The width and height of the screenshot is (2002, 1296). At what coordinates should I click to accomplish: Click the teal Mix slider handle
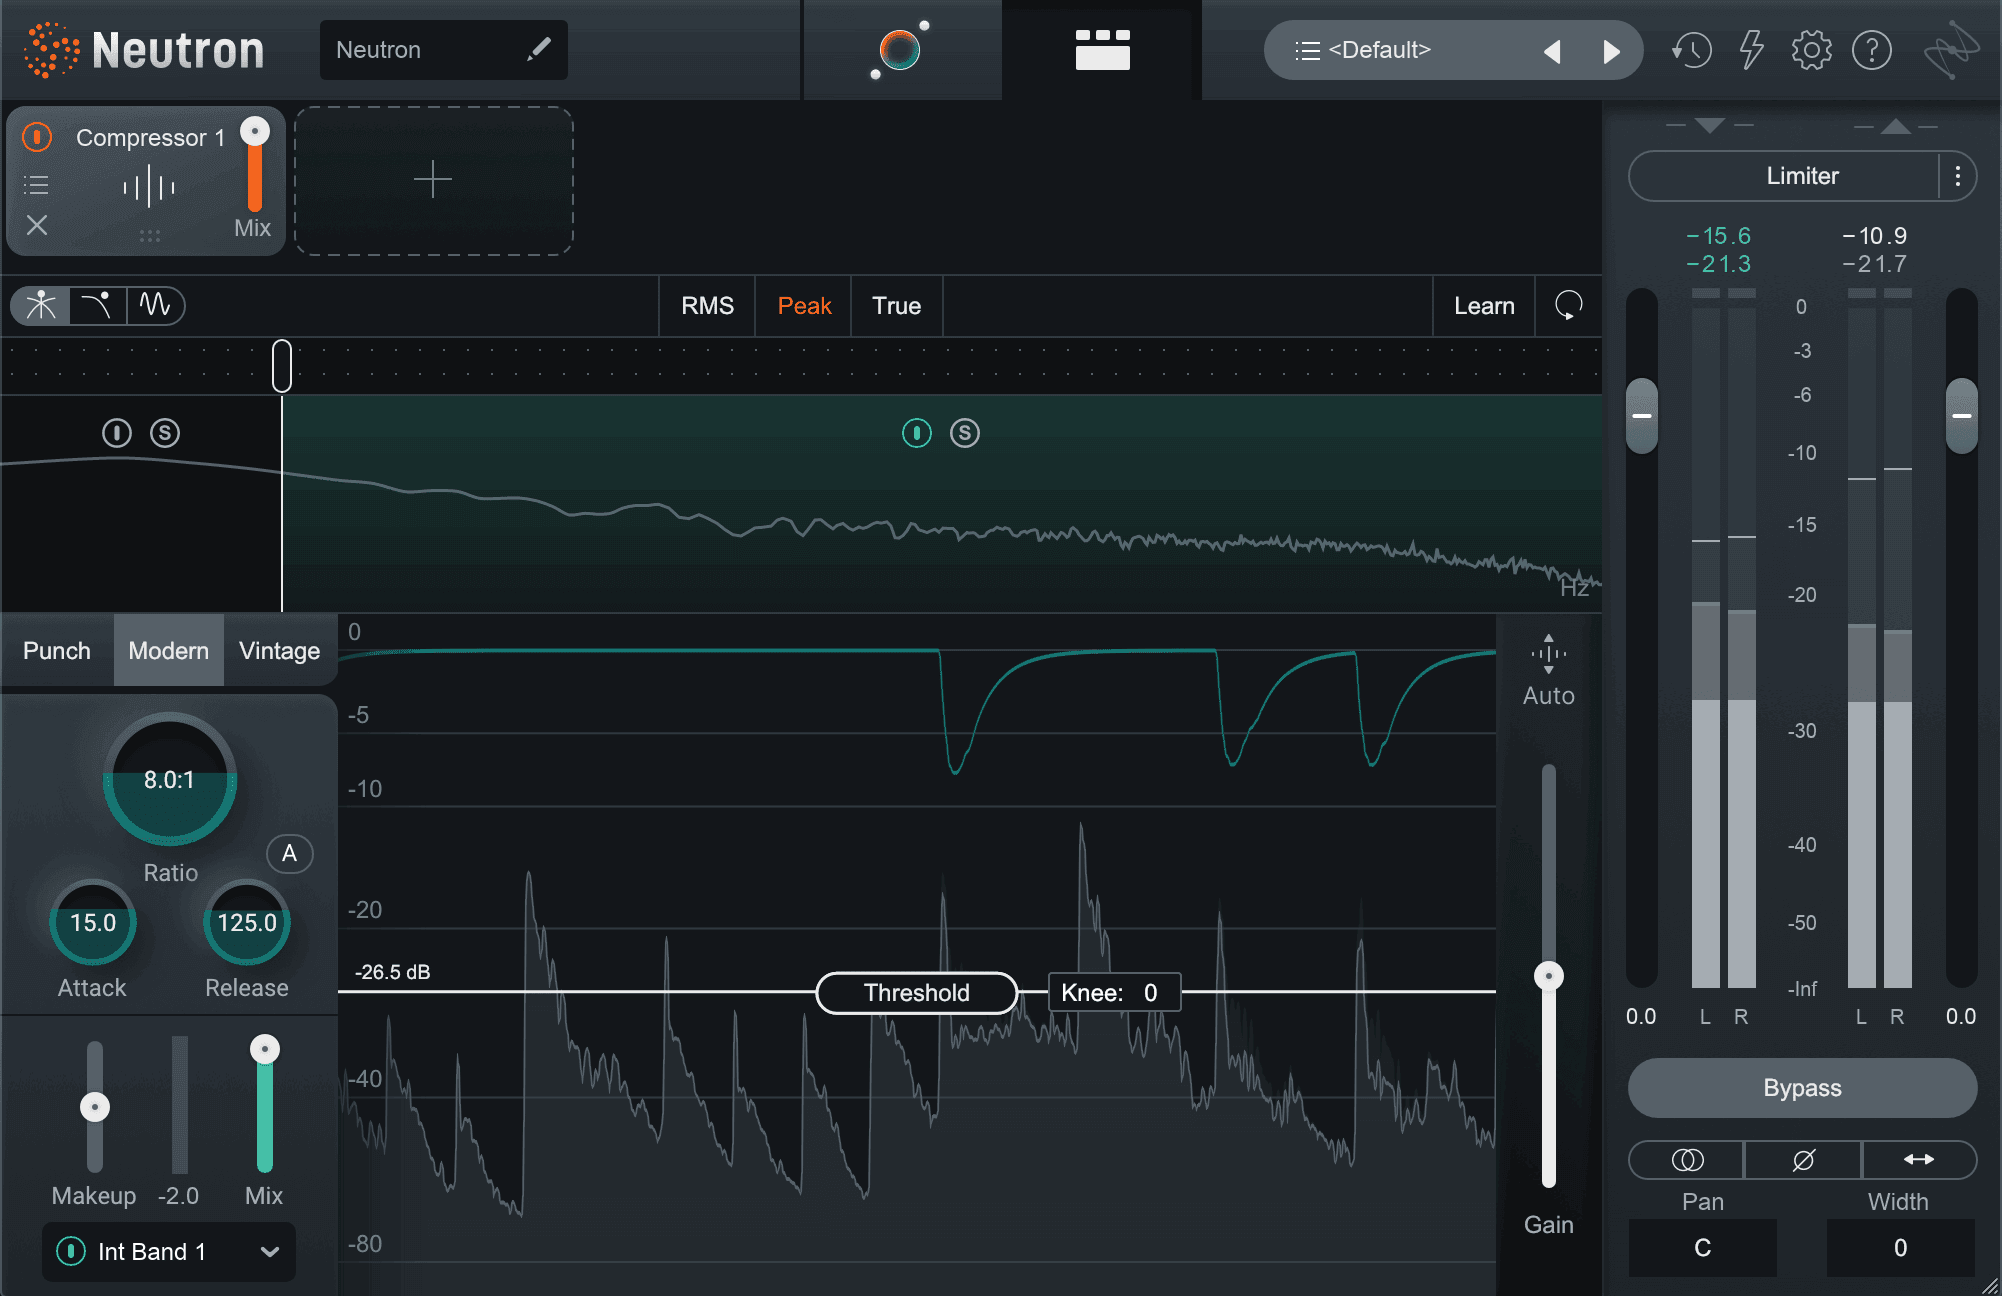tap(264, 1049)
